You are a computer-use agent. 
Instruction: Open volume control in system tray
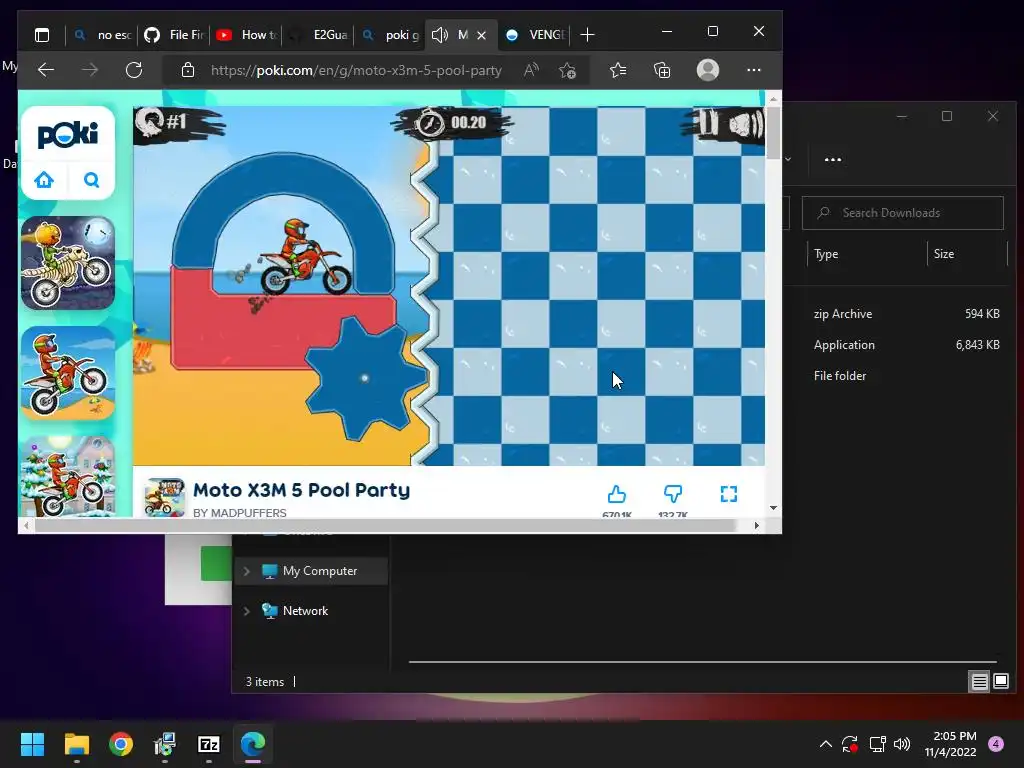902,744
